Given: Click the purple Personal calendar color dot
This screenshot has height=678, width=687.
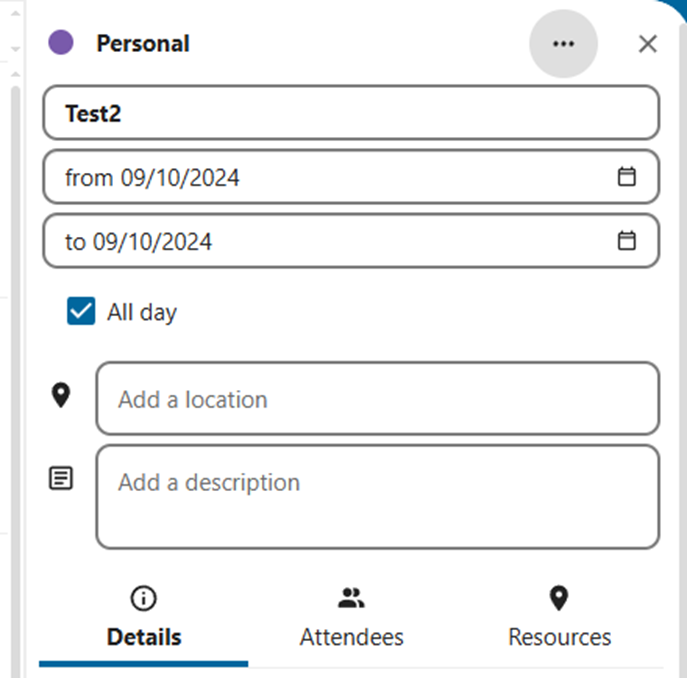Looking at the screenshot, I should pyautogui.click(x=61, y=43).
